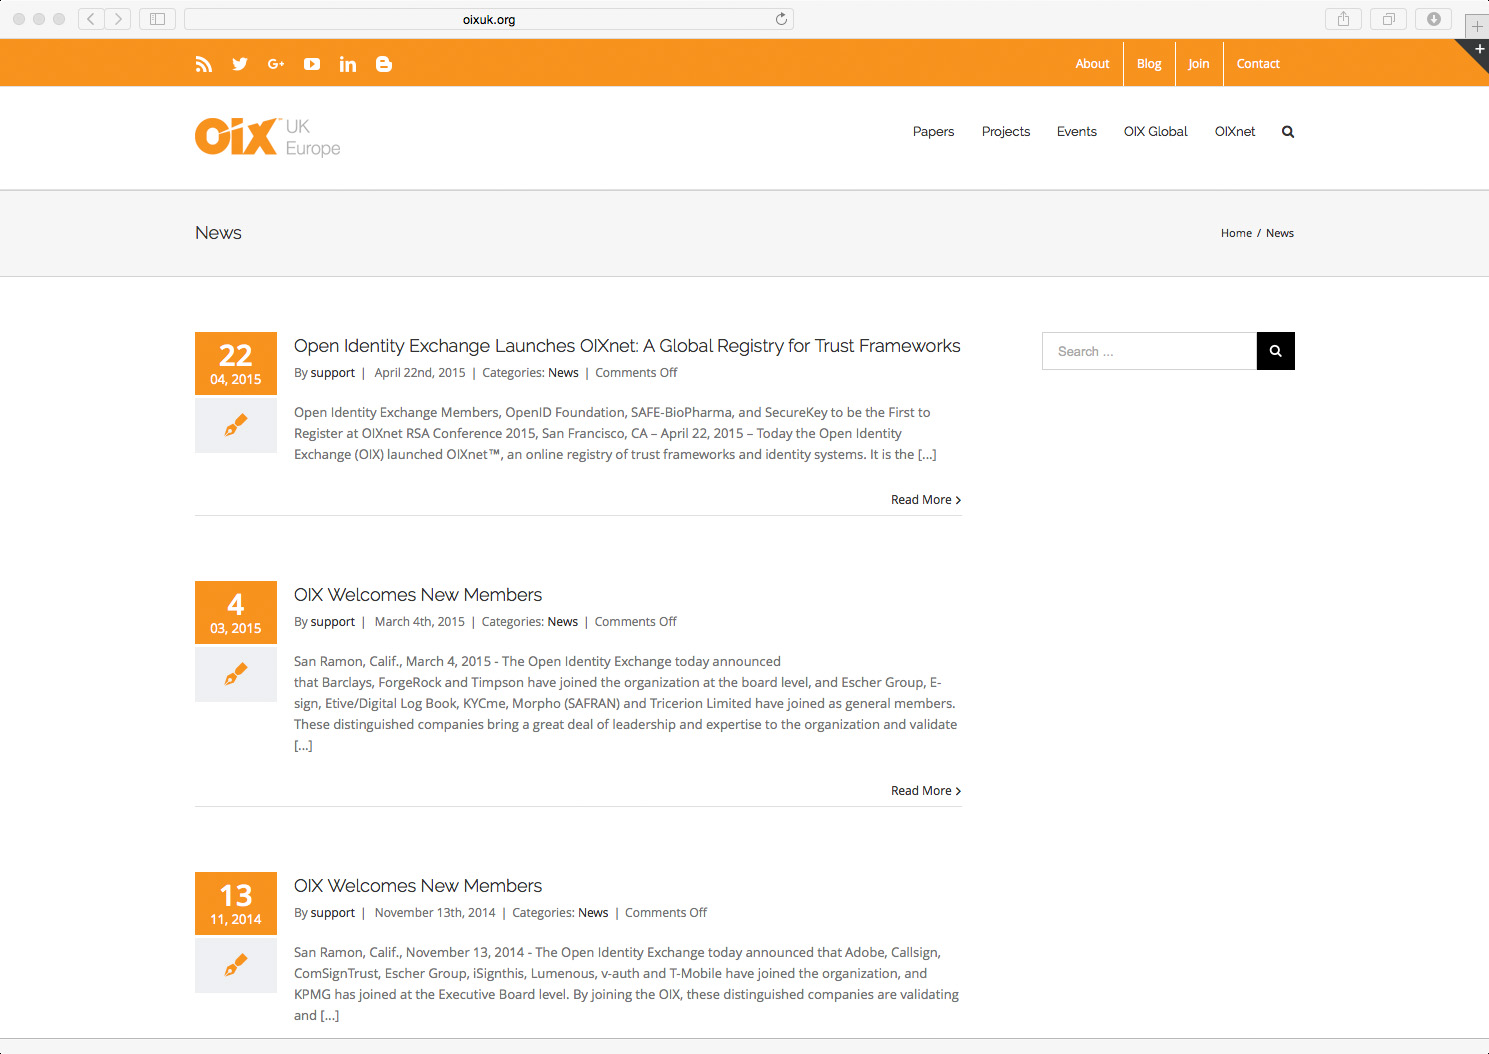Image resolution: width=1489 pixels, height=1054 pixels.
Task: Open November 2014 OIX Welcomes New Members title
Action: pos(418,886)
